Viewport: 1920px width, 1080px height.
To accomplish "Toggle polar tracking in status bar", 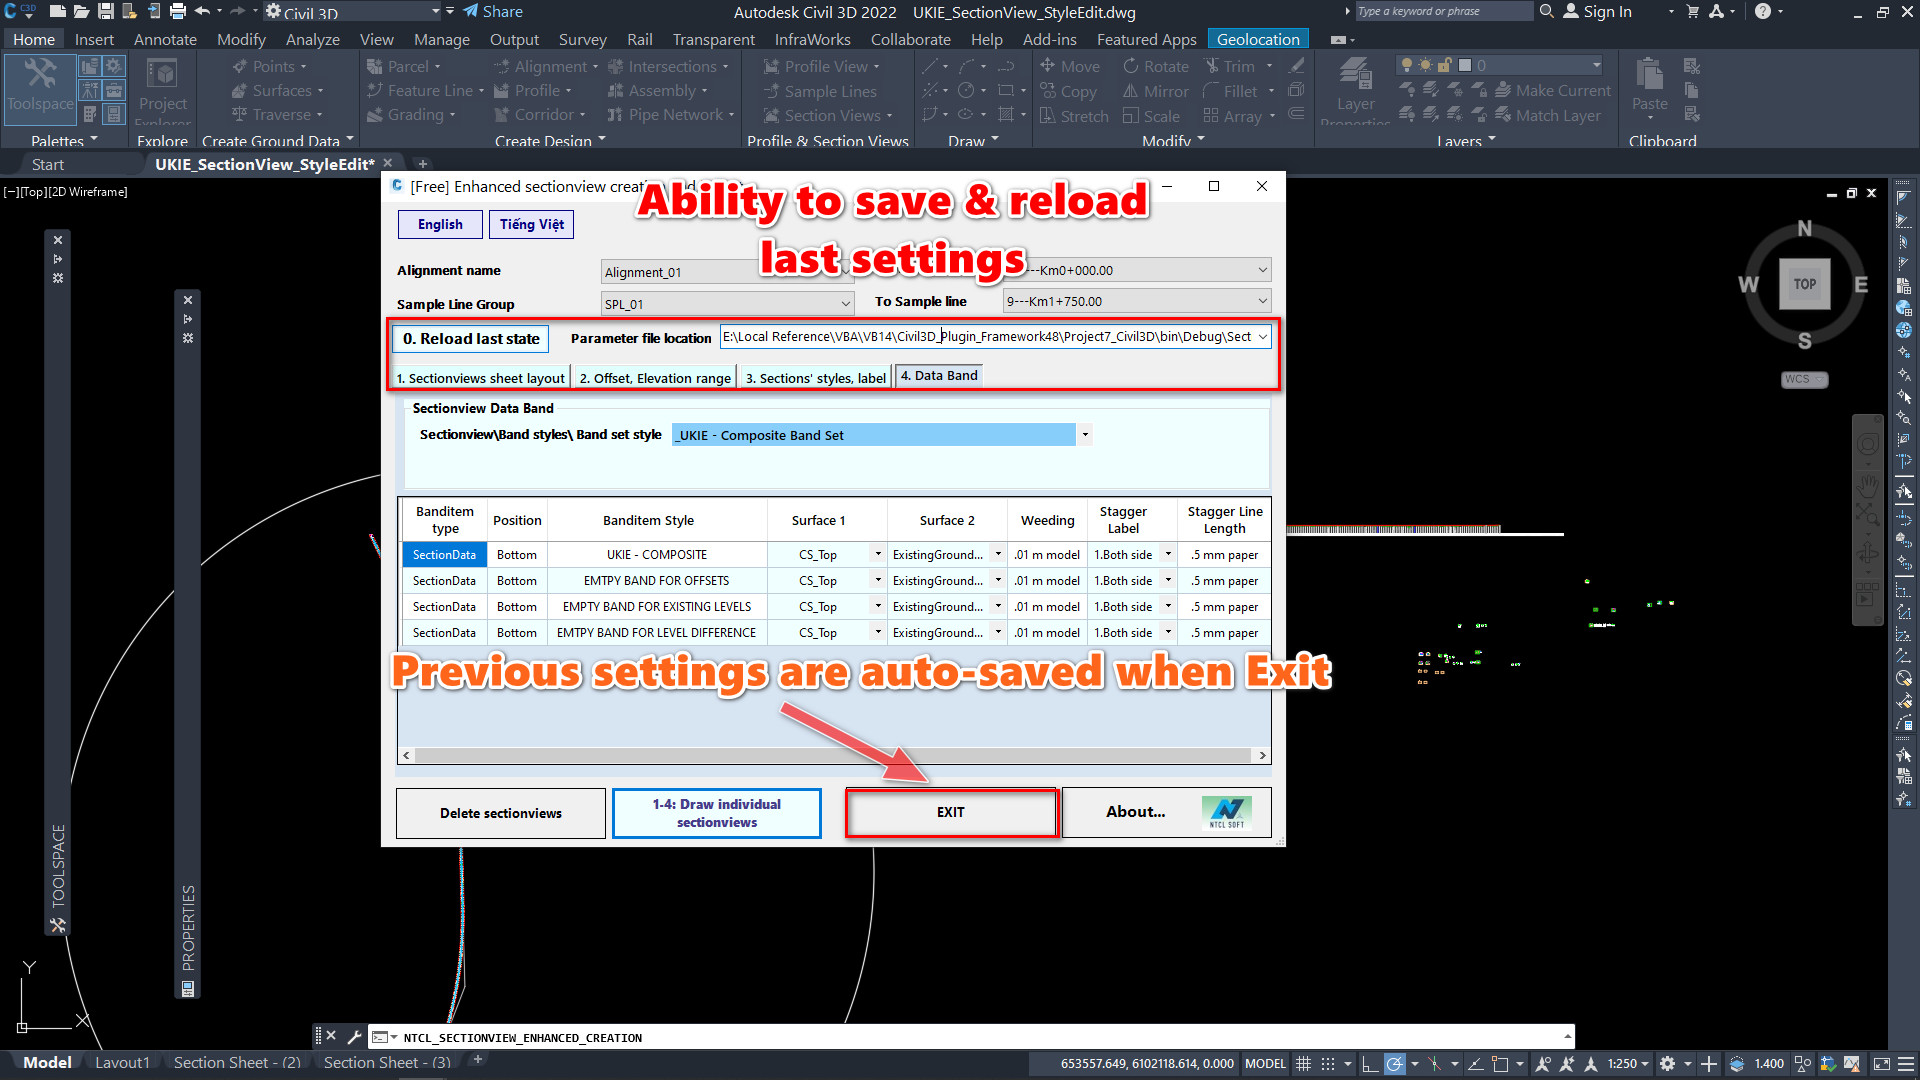I will coord(1395,1064).
